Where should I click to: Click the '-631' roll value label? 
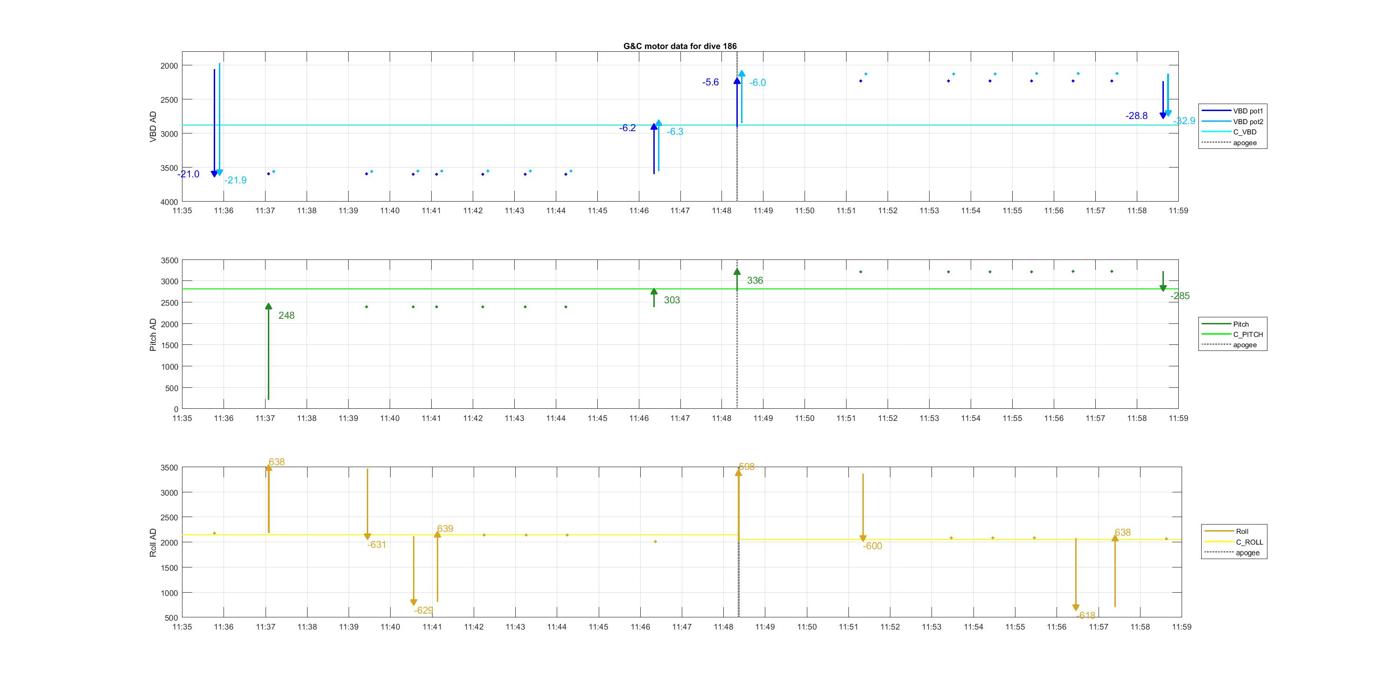click(x=377, y=545)
